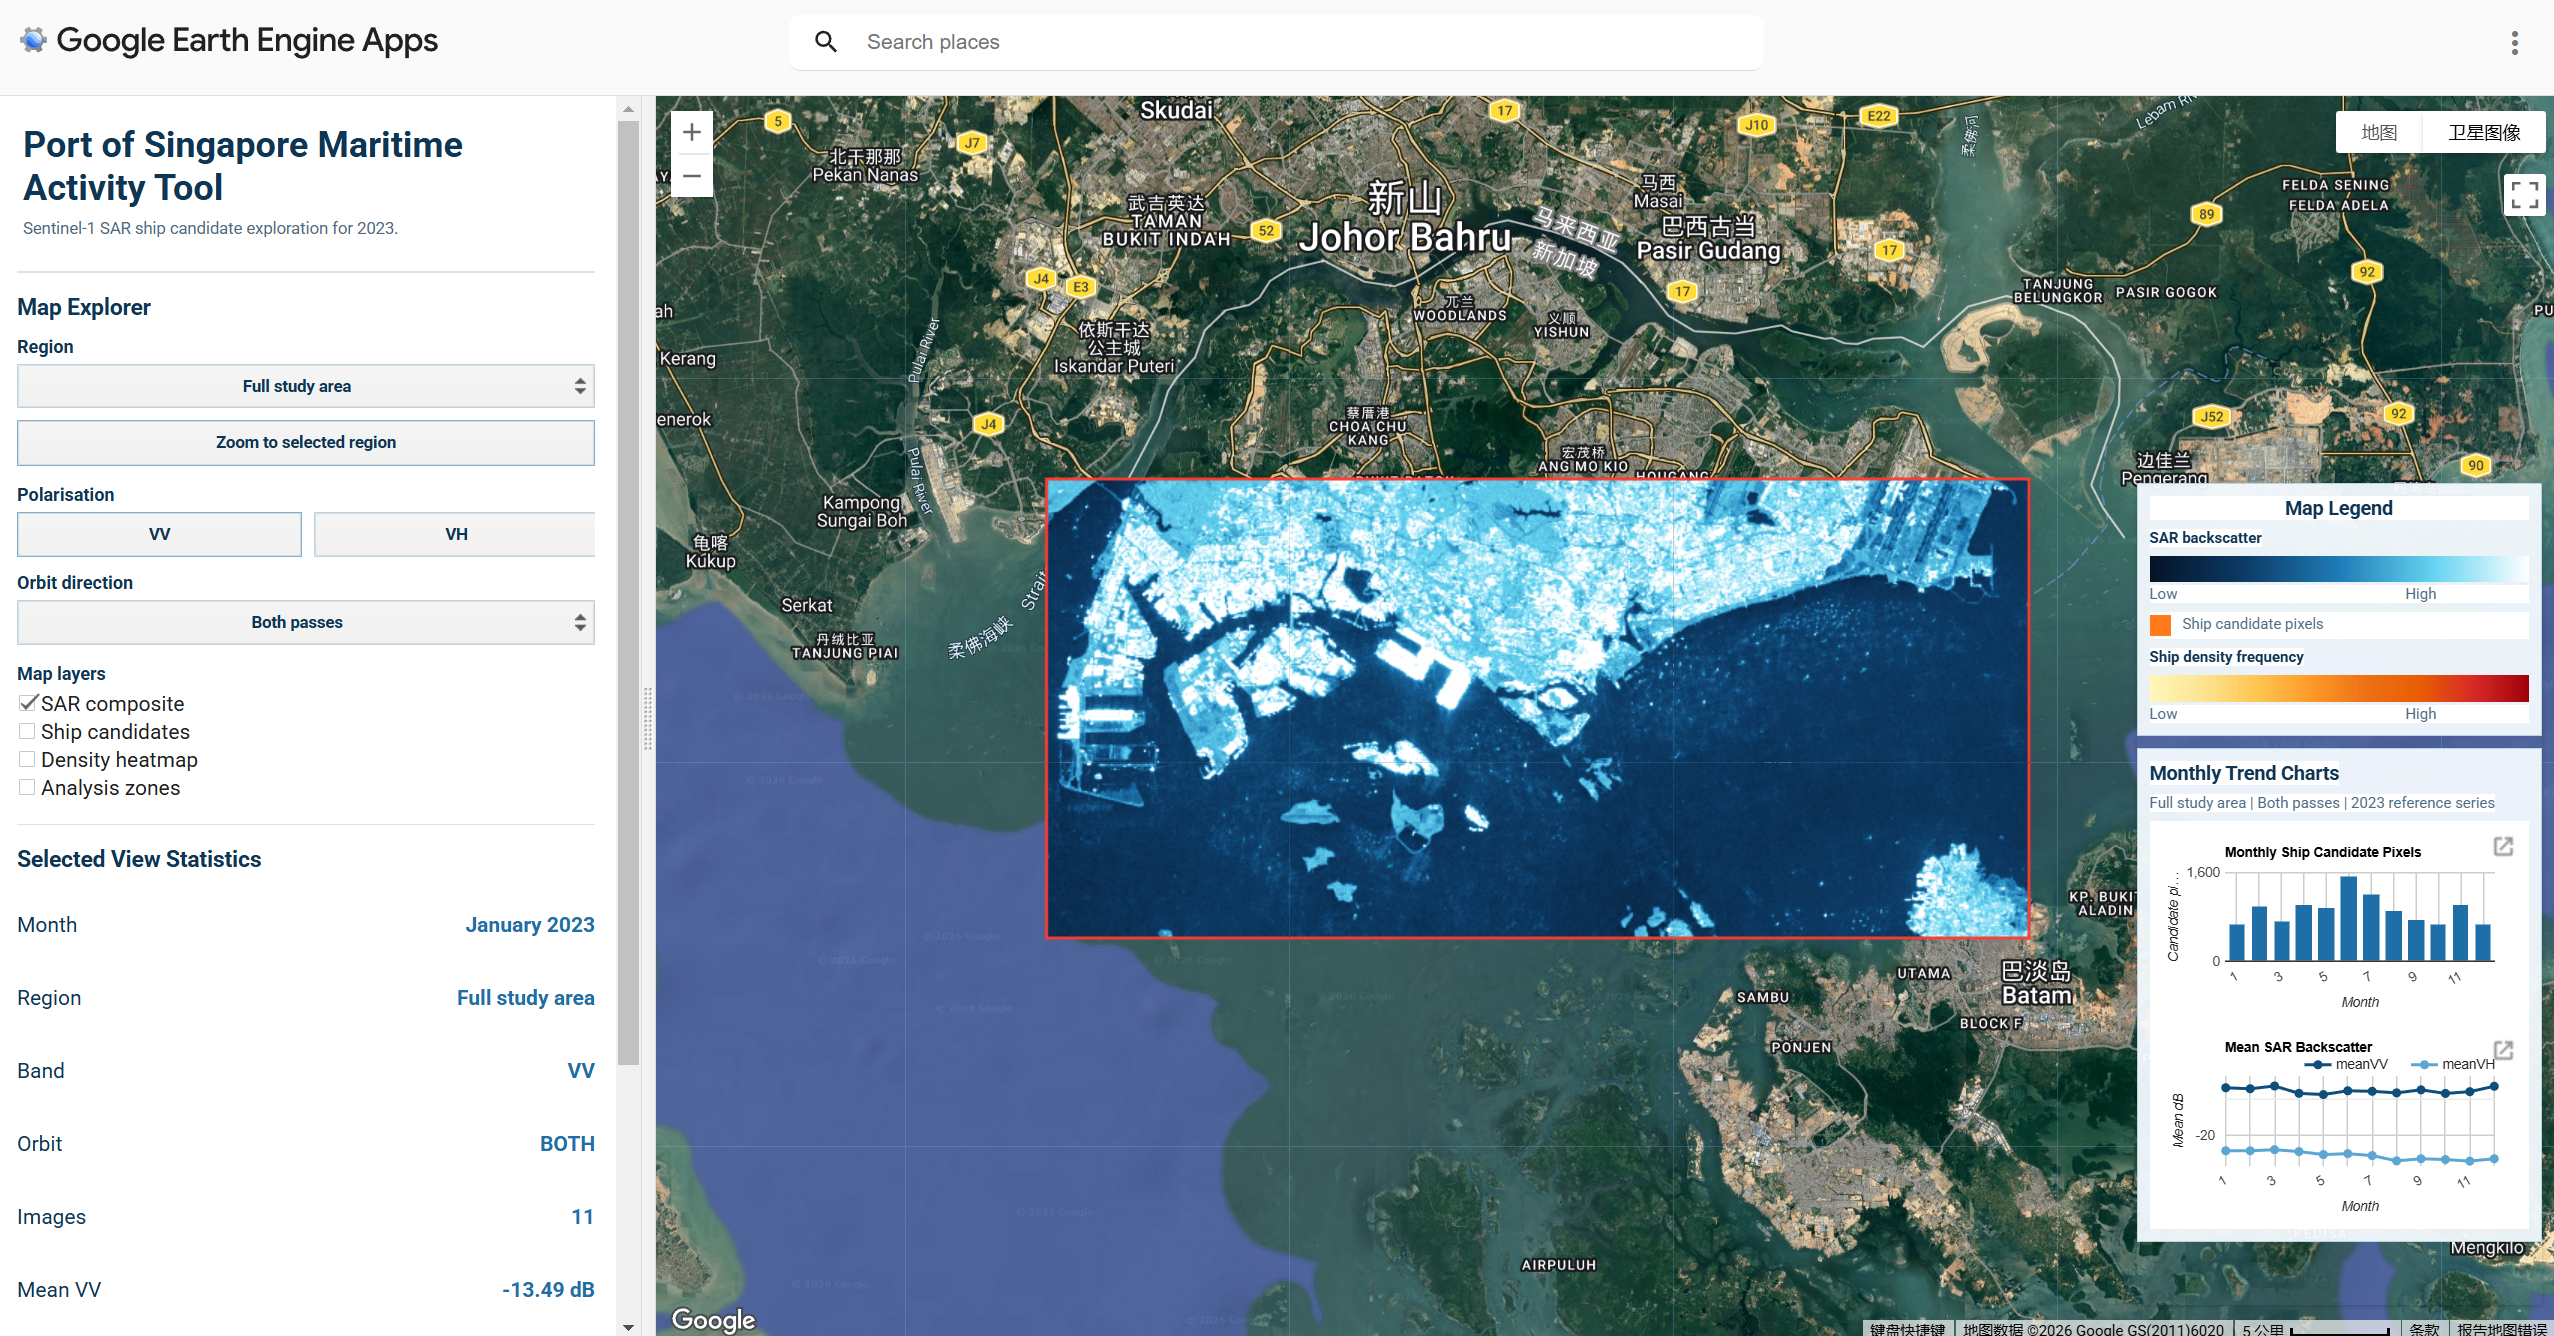
Task: Click the January 2023 month value
Action: coord(530,925)
